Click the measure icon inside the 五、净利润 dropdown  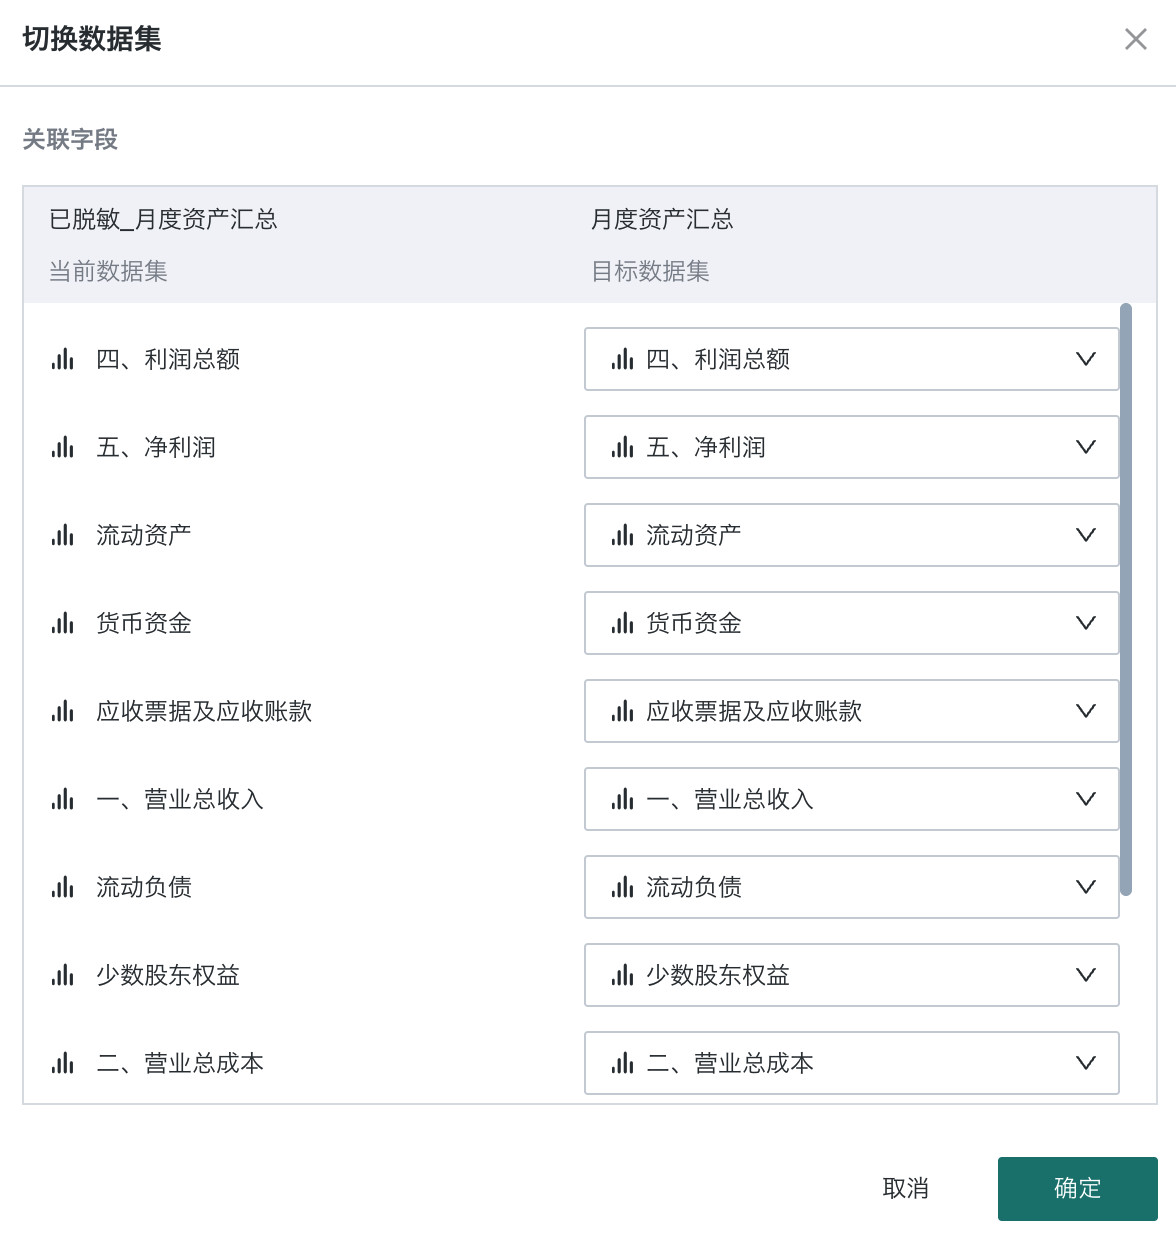[x=623, y=447]
